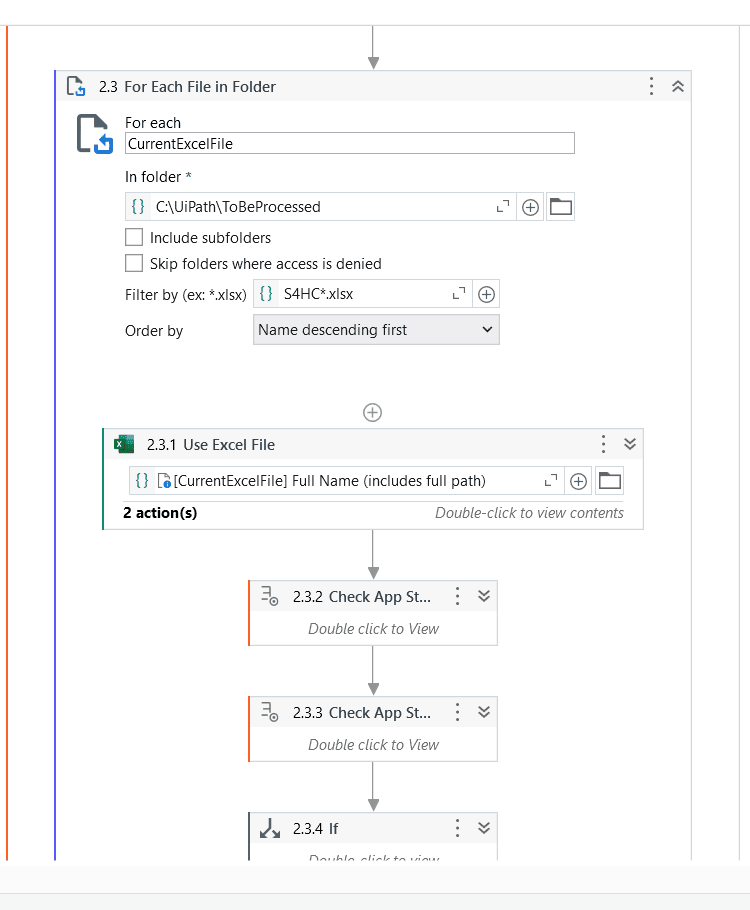
Task: Add activity with plus above Use Excel File
Action: 372,413
